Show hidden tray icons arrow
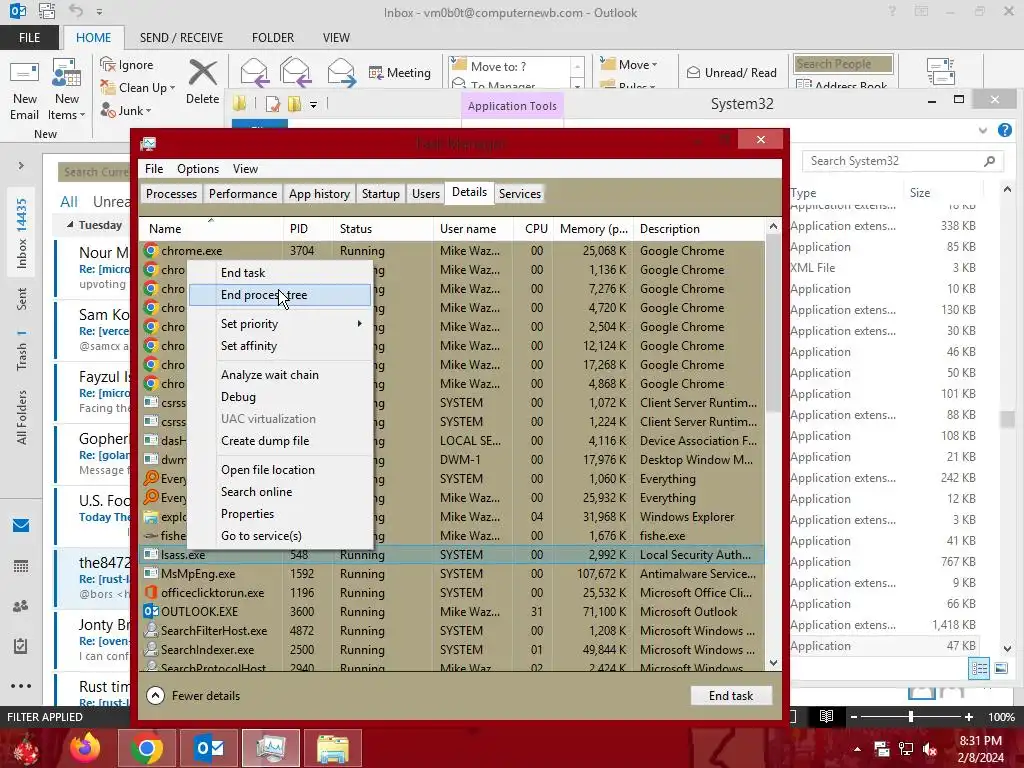1024x768 pixels. [857, 749]
